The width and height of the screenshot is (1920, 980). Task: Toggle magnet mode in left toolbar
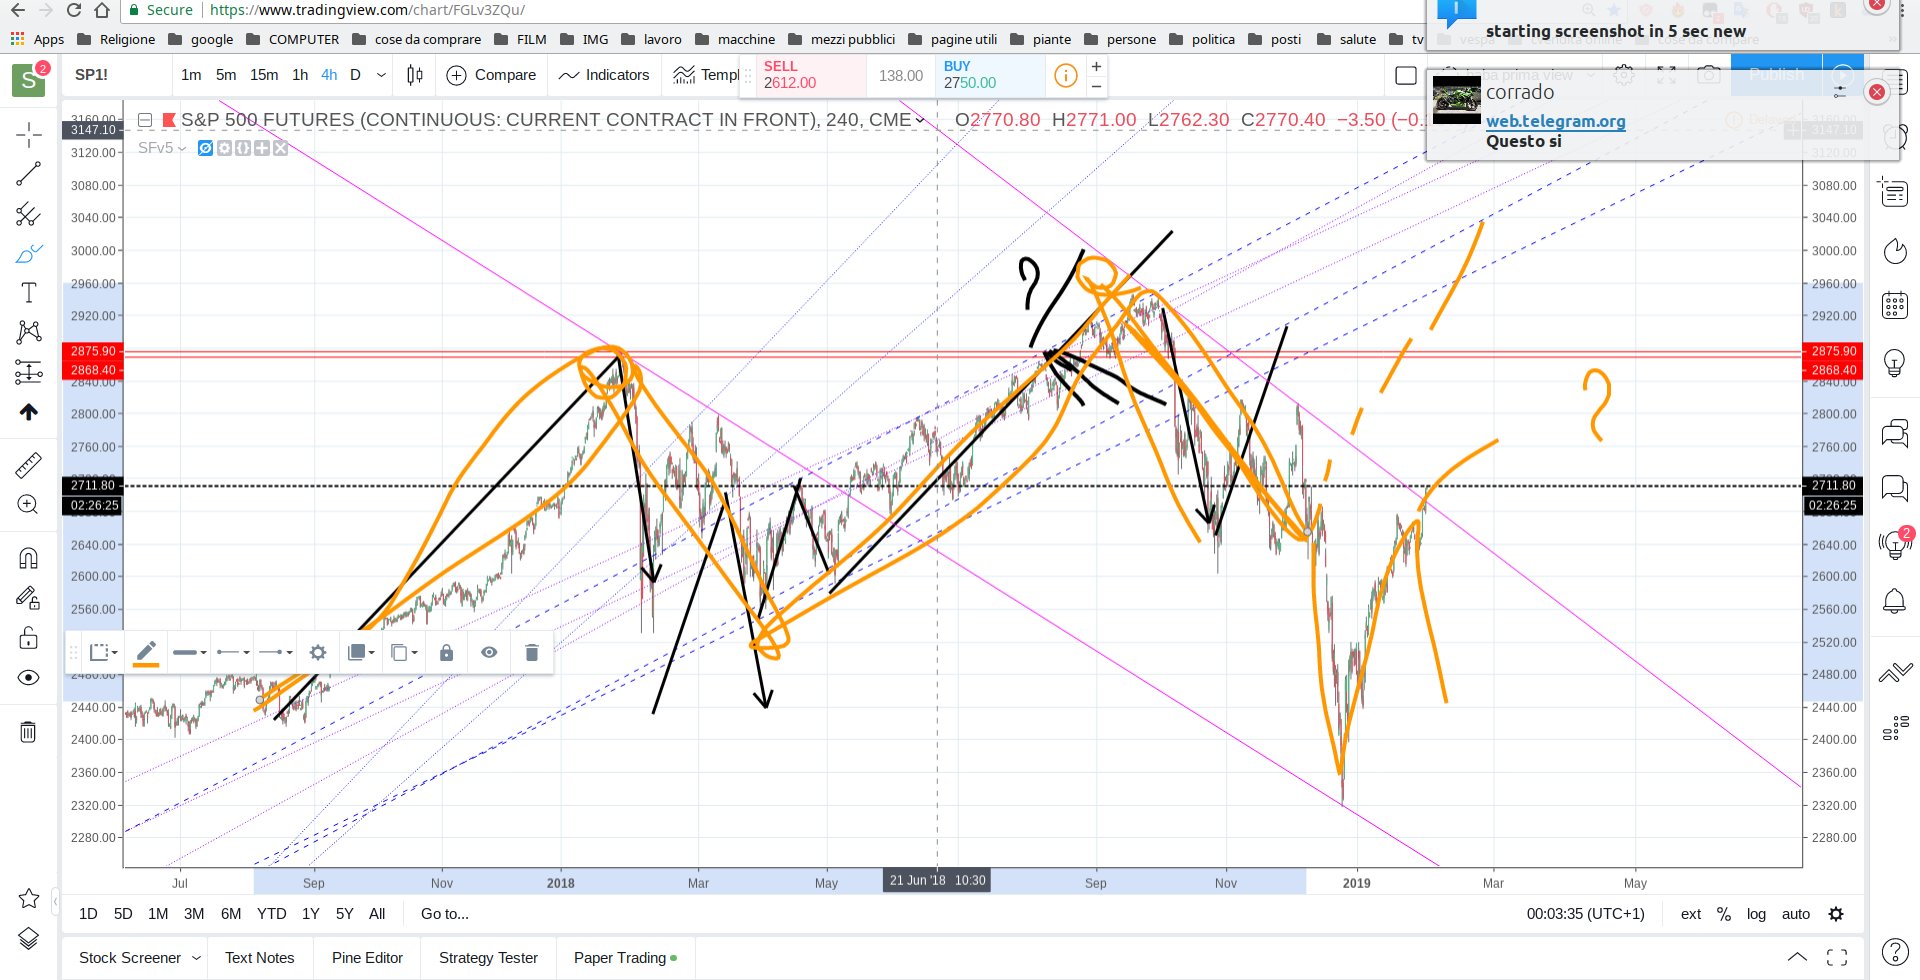pyautogui.click(x=29, y=558)
